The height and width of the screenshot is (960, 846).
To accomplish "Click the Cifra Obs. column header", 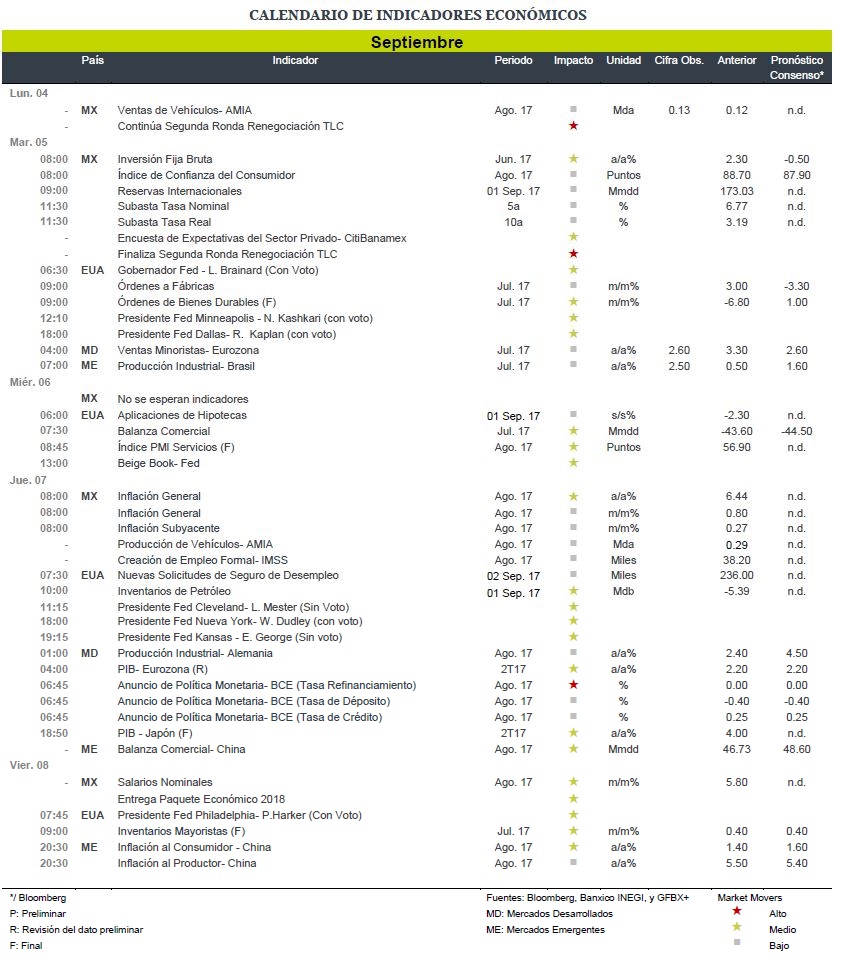I will point(679,60).
